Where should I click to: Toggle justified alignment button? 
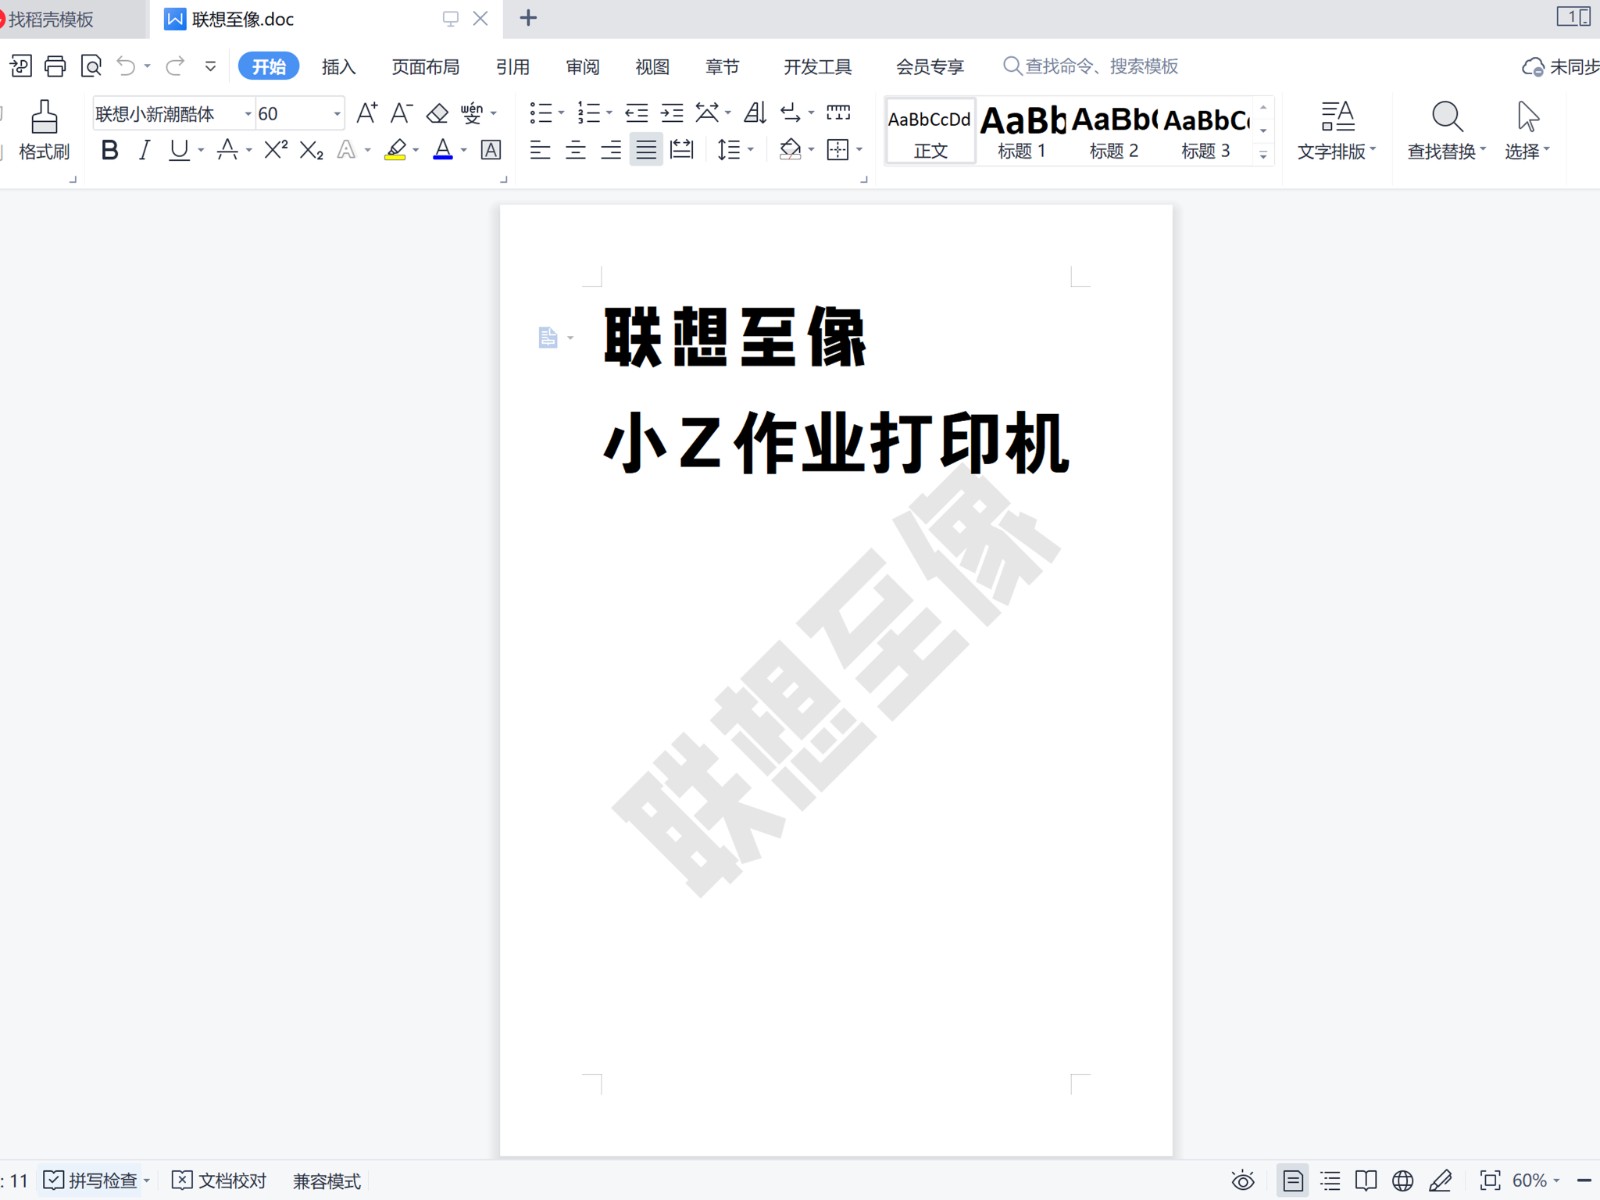(646, 150)
